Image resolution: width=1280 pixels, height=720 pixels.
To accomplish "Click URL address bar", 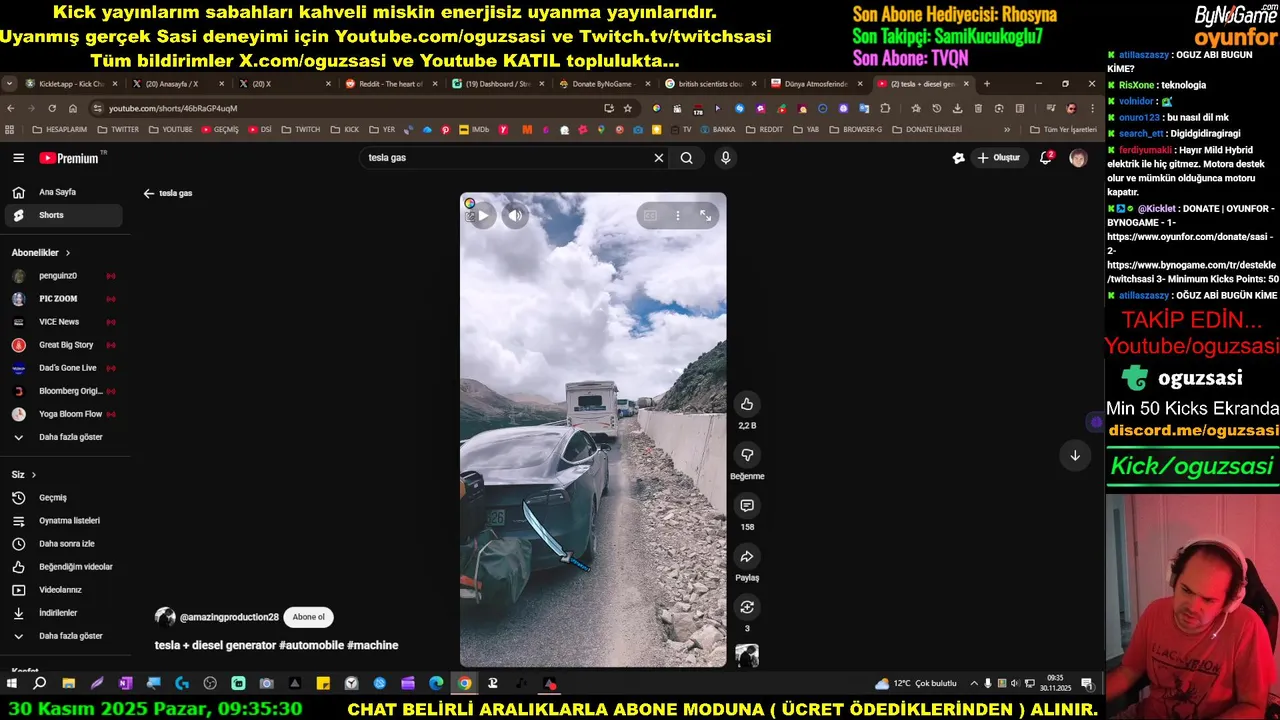I will point(345,108).
